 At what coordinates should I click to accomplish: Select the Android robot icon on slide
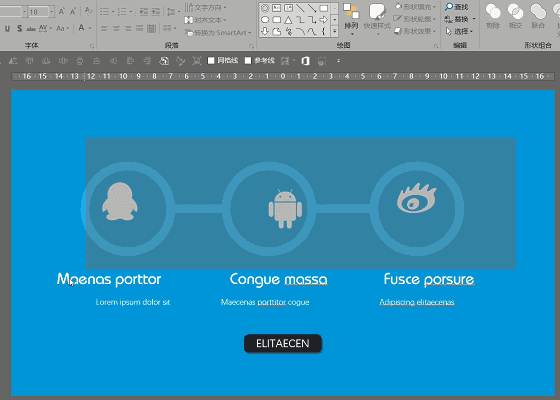tap(285, 209)
